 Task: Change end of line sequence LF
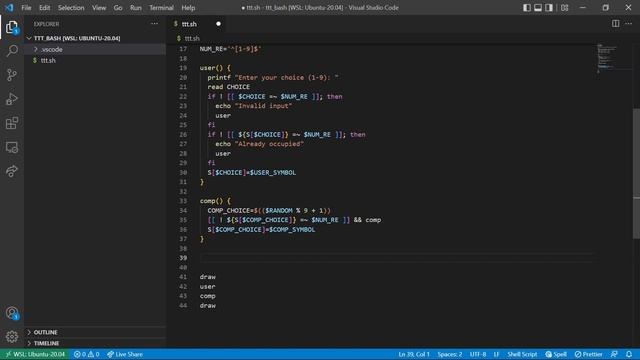(496, 354)
